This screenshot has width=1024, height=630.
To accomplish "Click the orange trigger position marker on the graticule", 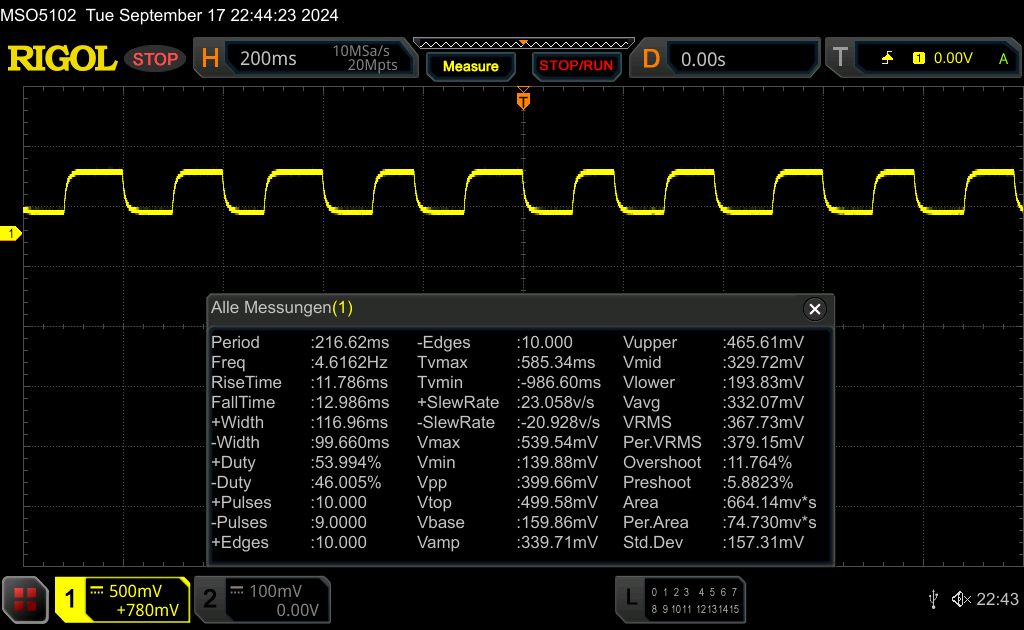I will click(523, 100).
